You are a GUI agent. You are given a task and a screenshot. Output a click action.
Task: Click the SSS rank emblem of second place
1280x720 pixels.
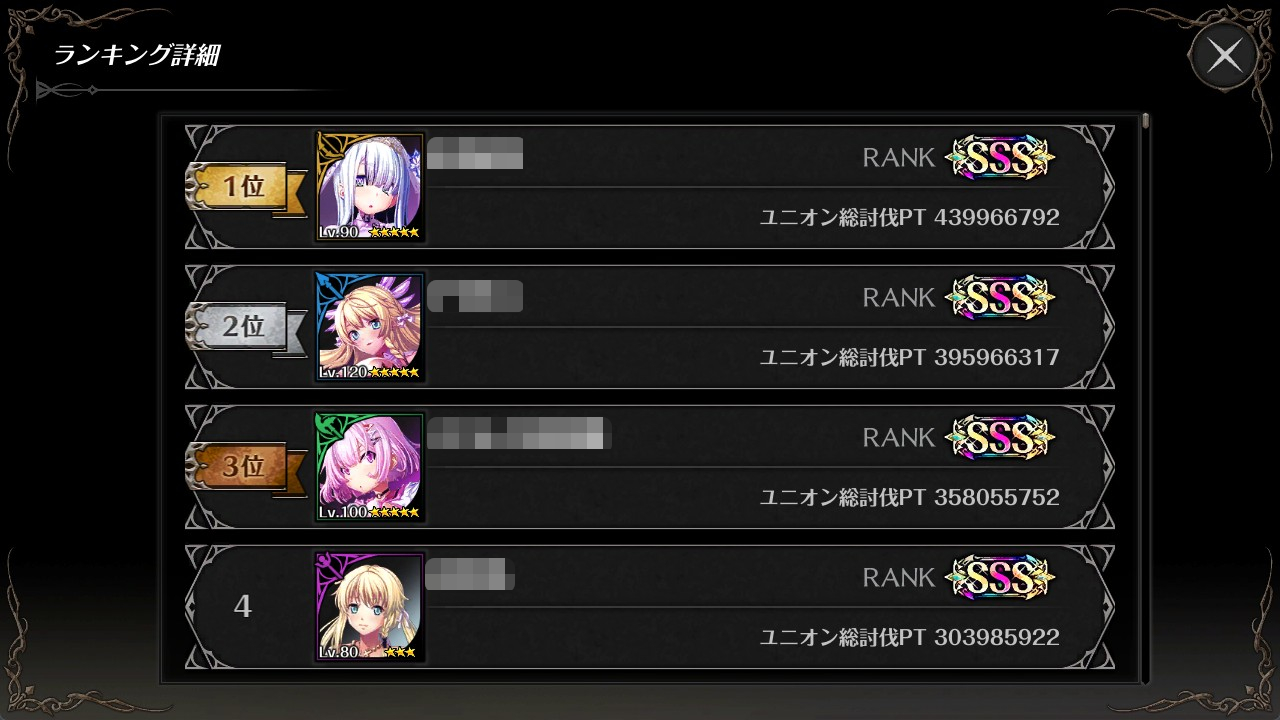(1000, 298)
